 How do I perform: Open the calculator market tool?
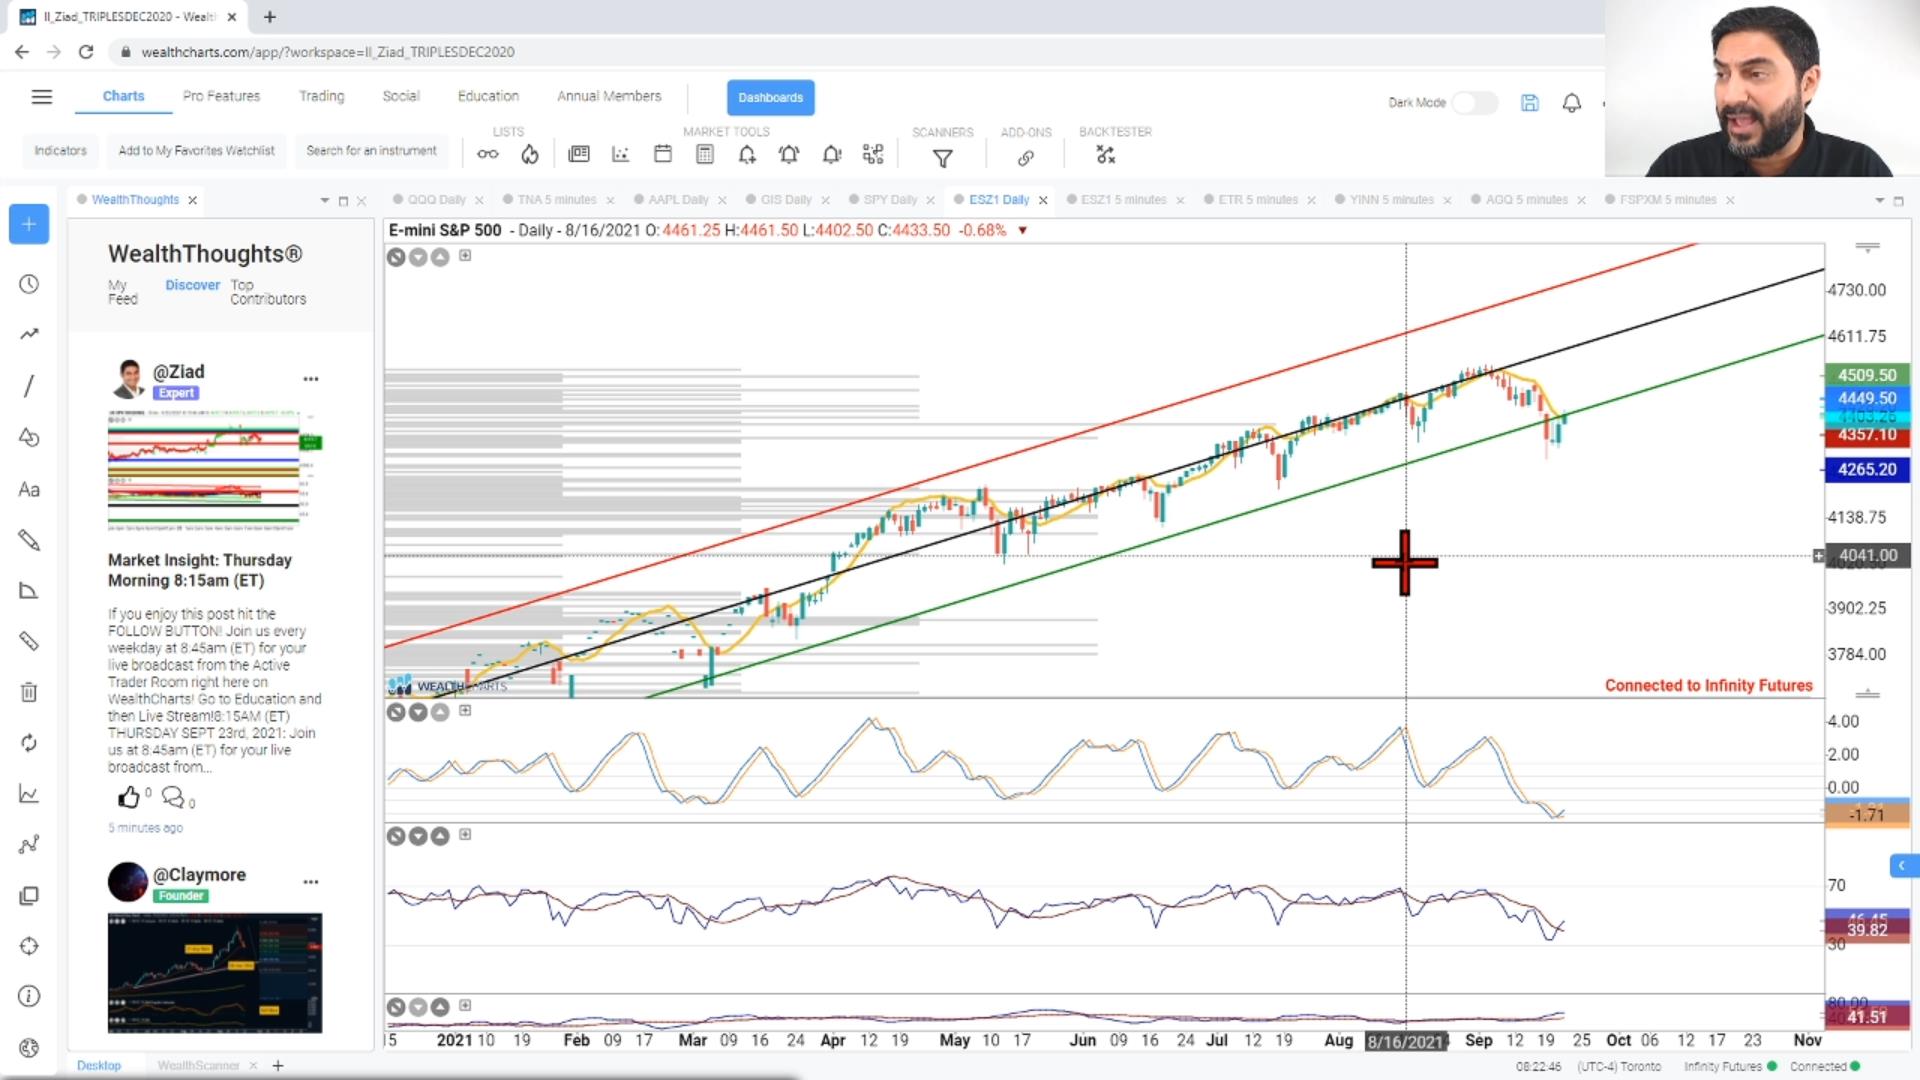click(x=705, y=154)
